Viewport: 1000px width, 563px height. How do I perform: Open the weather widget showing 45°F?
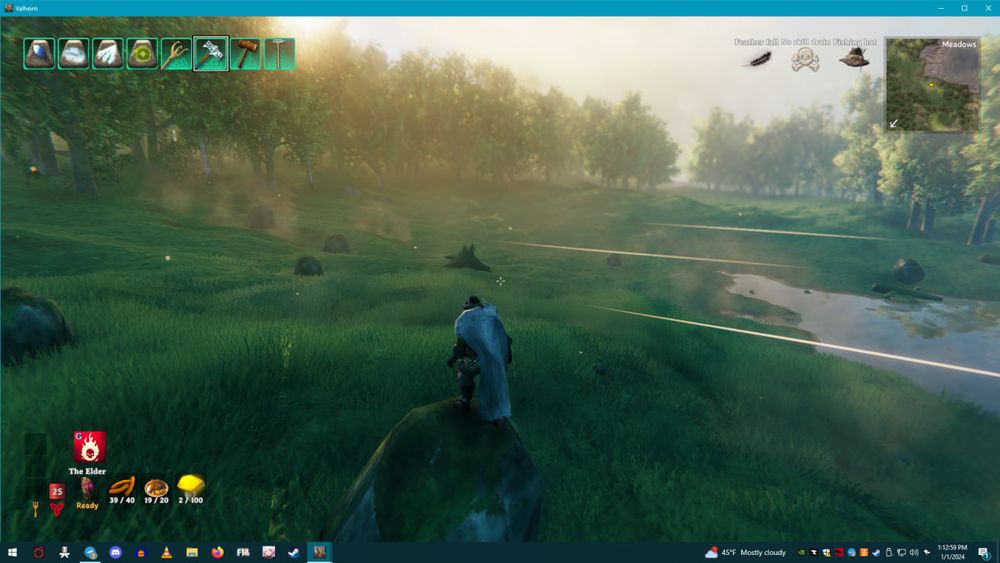(x=745, y=552)
